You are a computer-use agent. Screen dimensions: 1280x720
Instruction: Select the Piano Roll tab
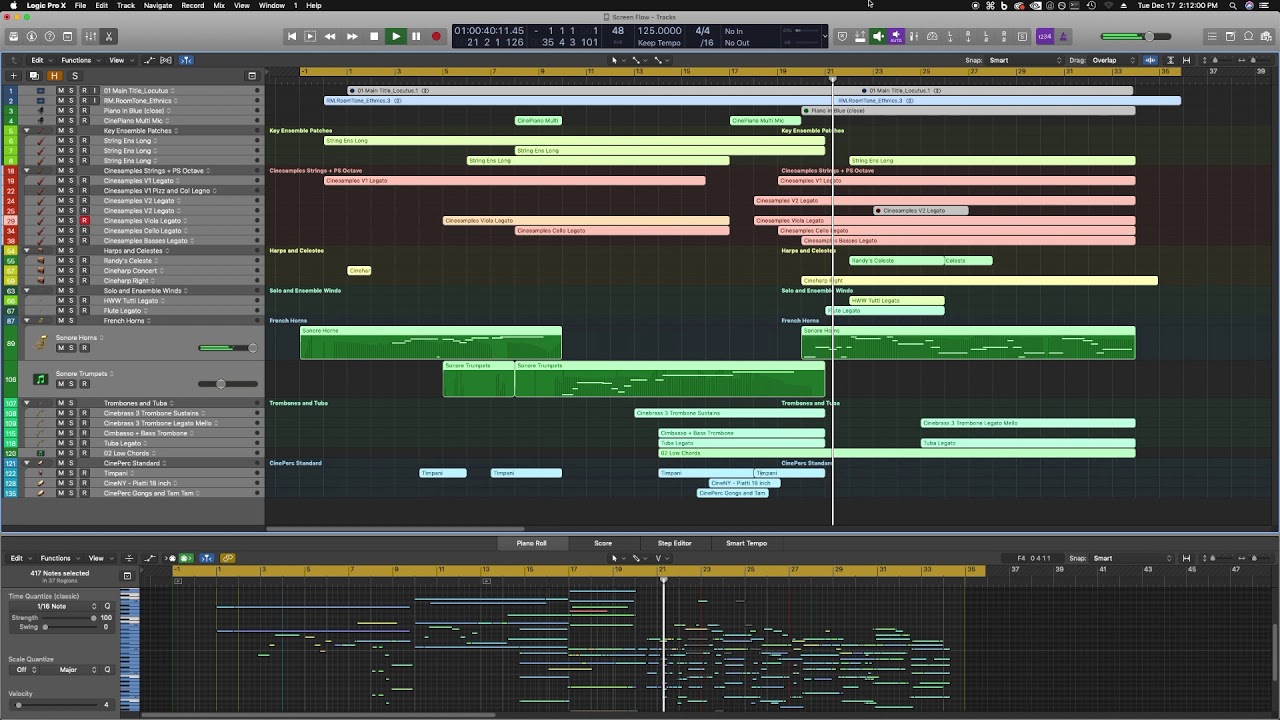[531, 543]
